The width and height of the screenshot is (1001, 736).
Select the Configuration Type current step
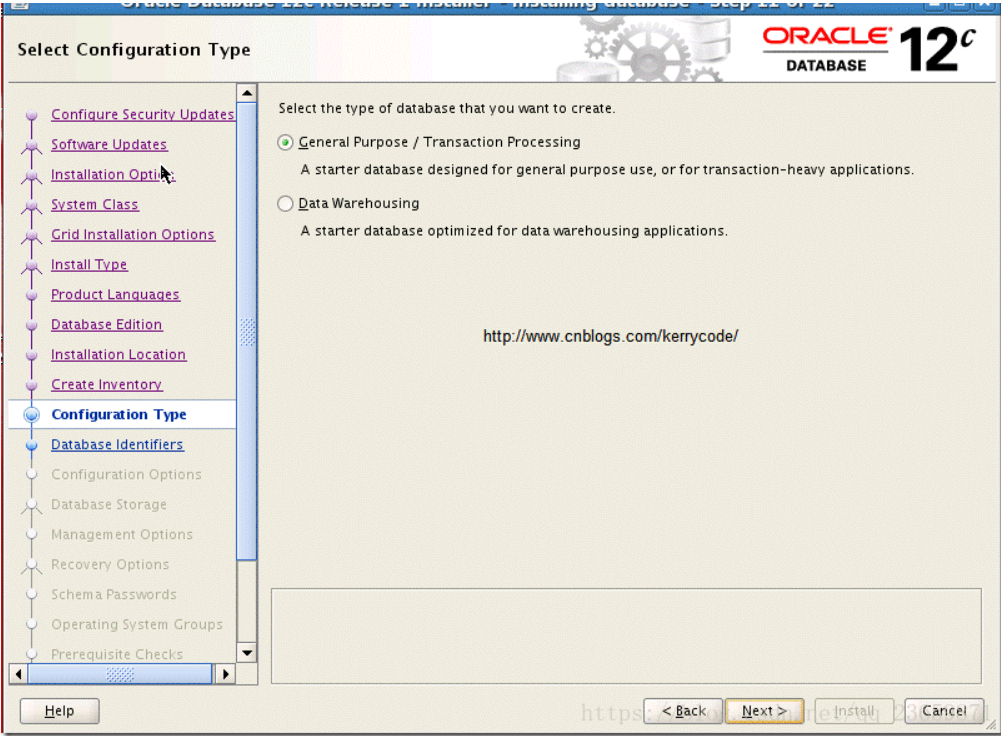[x=119, y=414]
